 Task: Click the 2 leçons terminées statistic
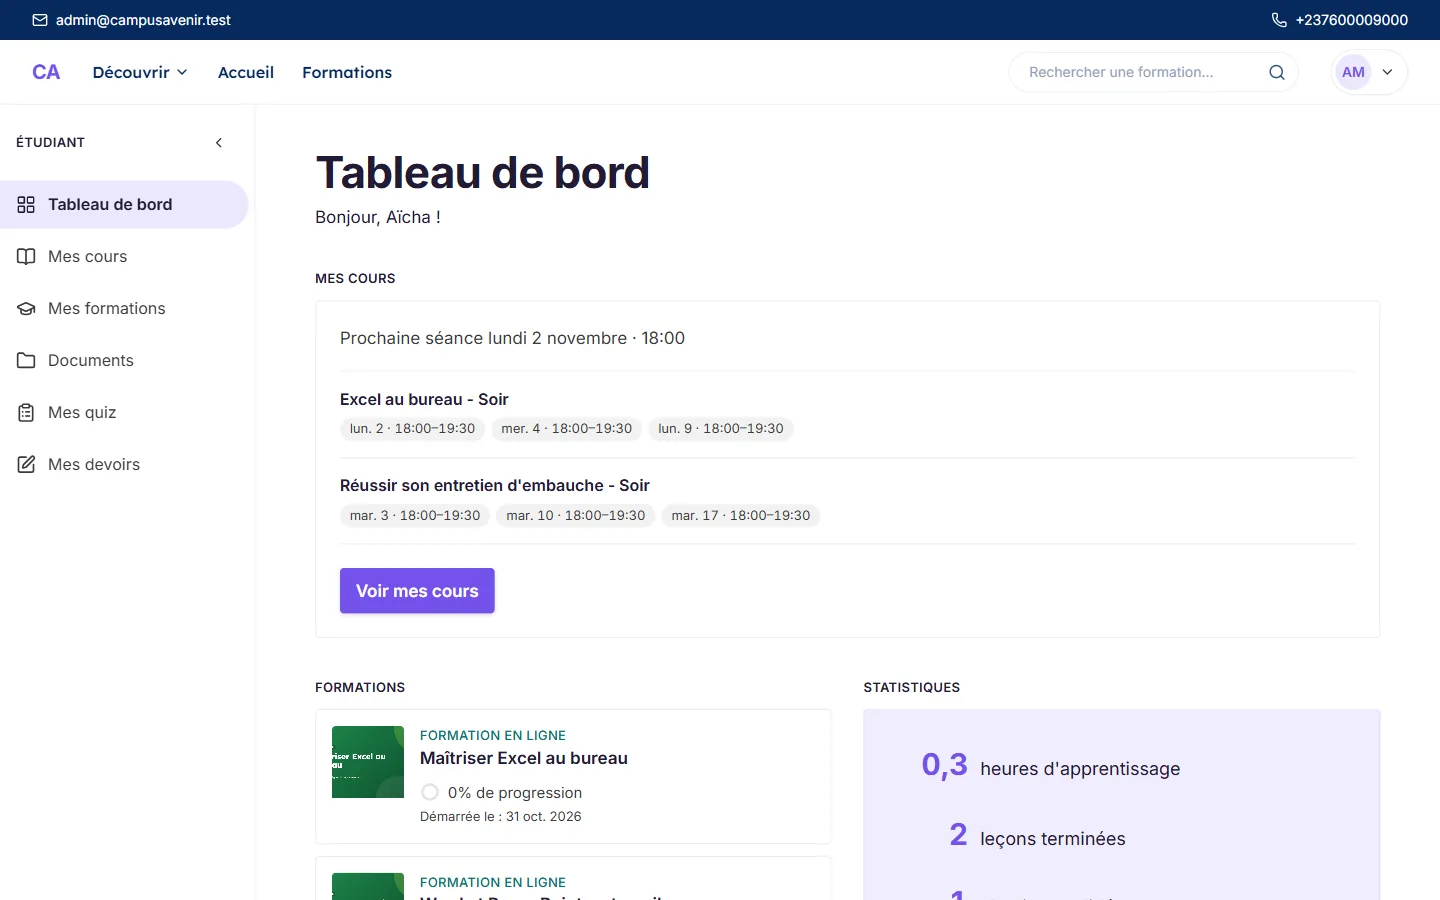(x=1037, y=836)
